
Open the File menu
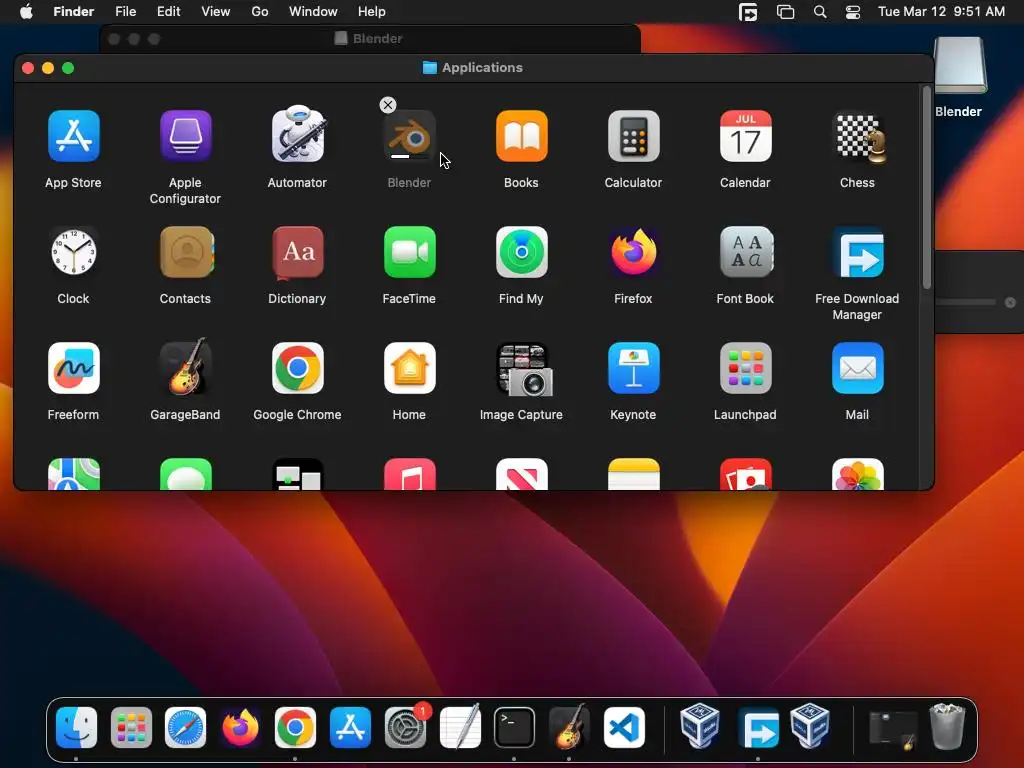tap(125, 11)
